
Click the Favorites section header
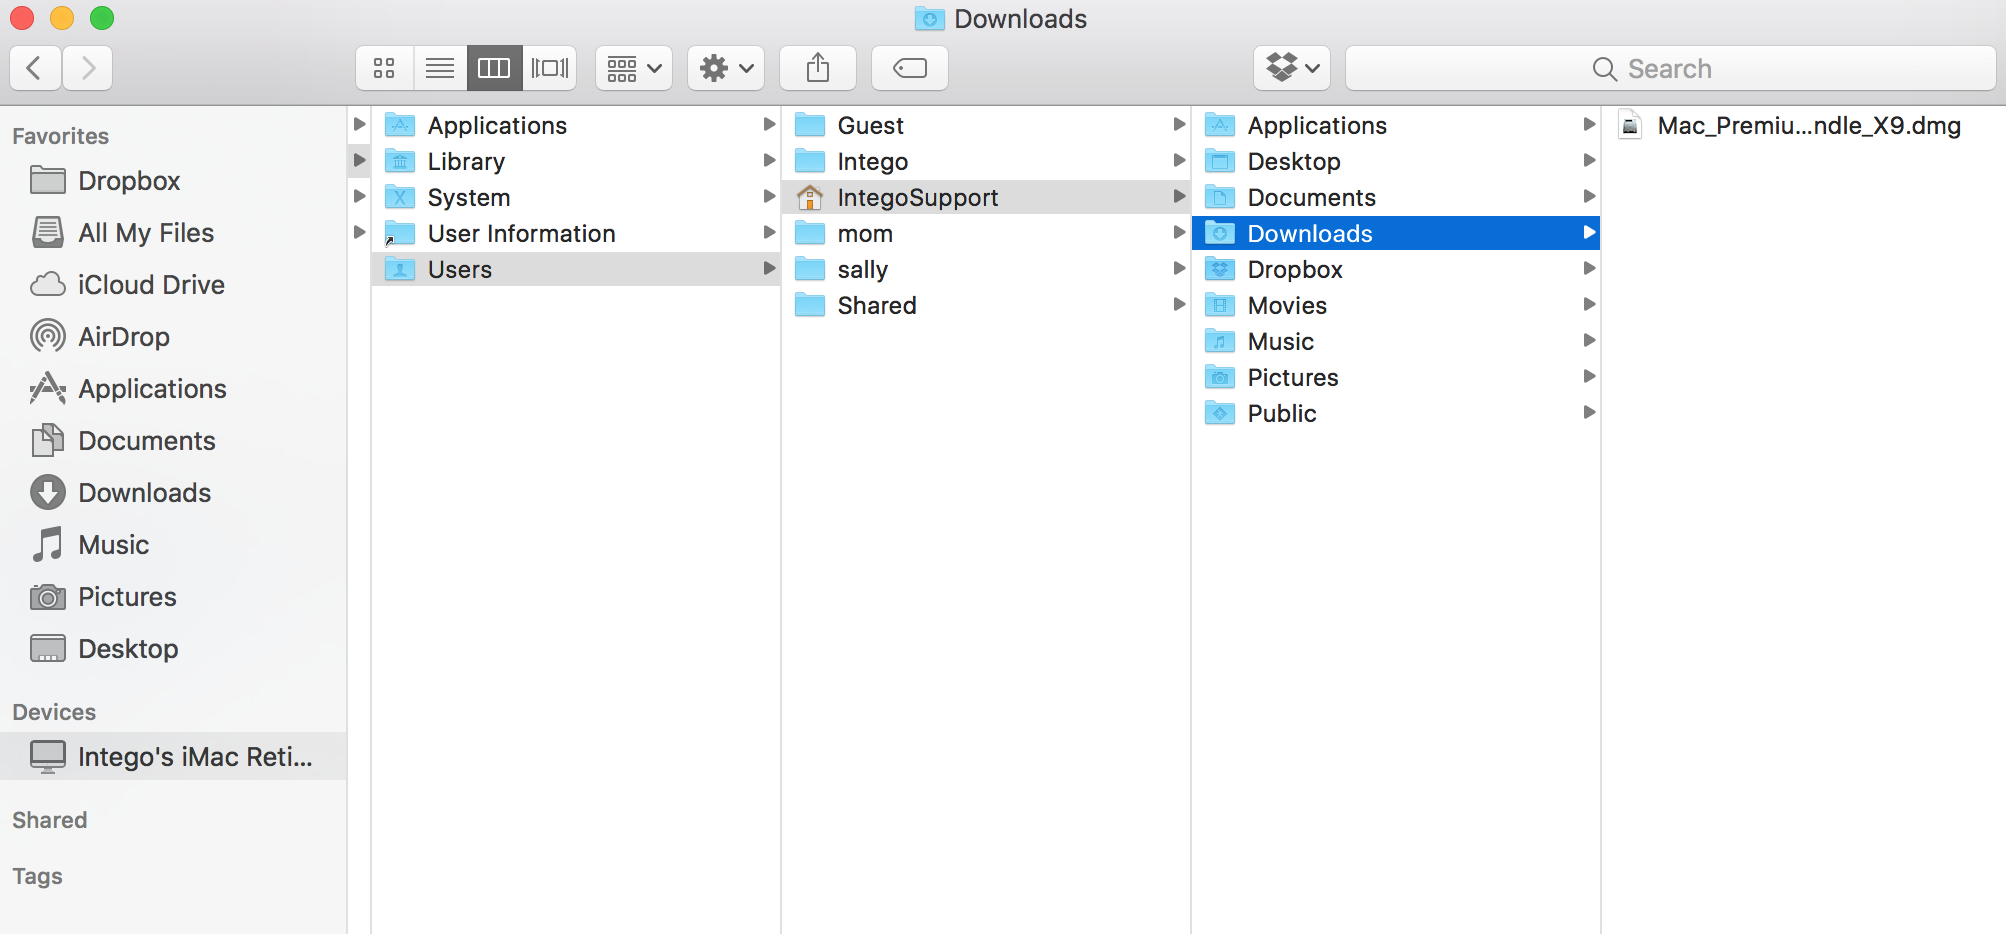(61, 136)
